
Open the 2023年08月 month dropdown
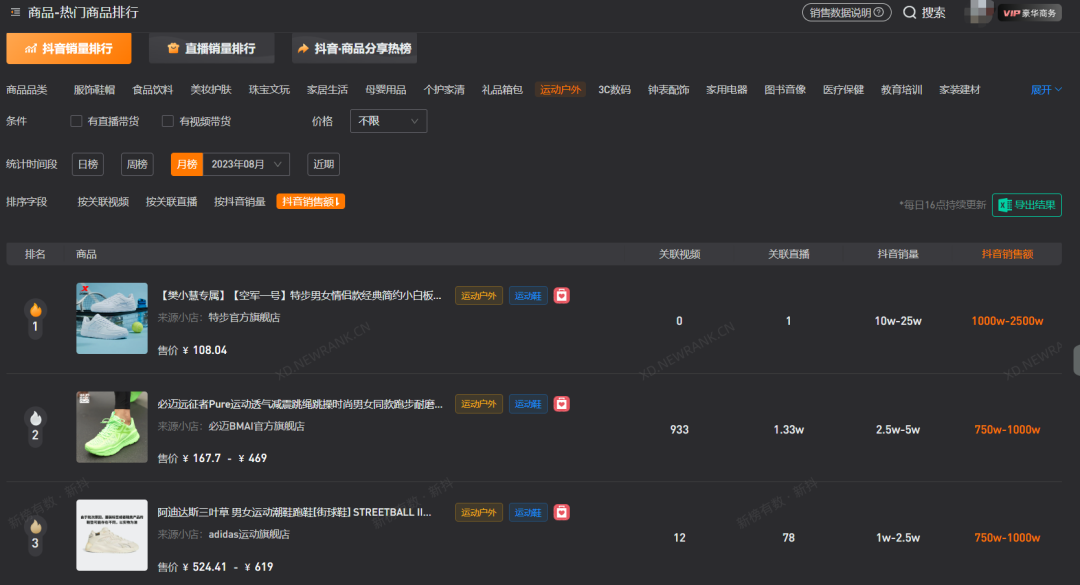[246, 164]
